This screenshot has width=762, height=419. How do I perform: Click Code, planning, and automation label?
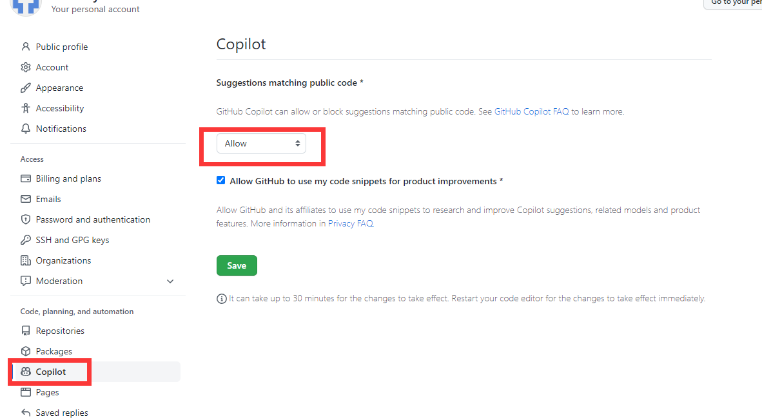[x=77, y=311]
